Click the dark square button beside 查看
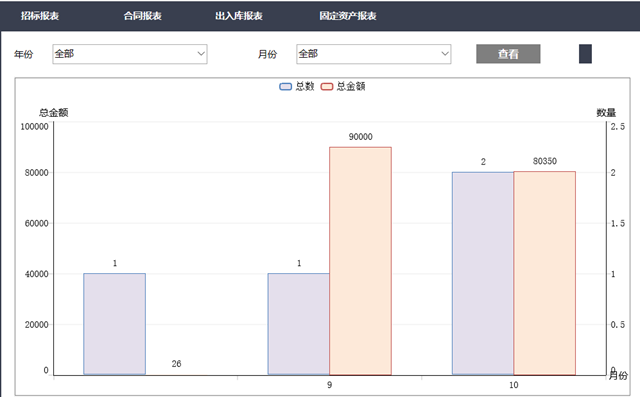 (x=585, y=54)
